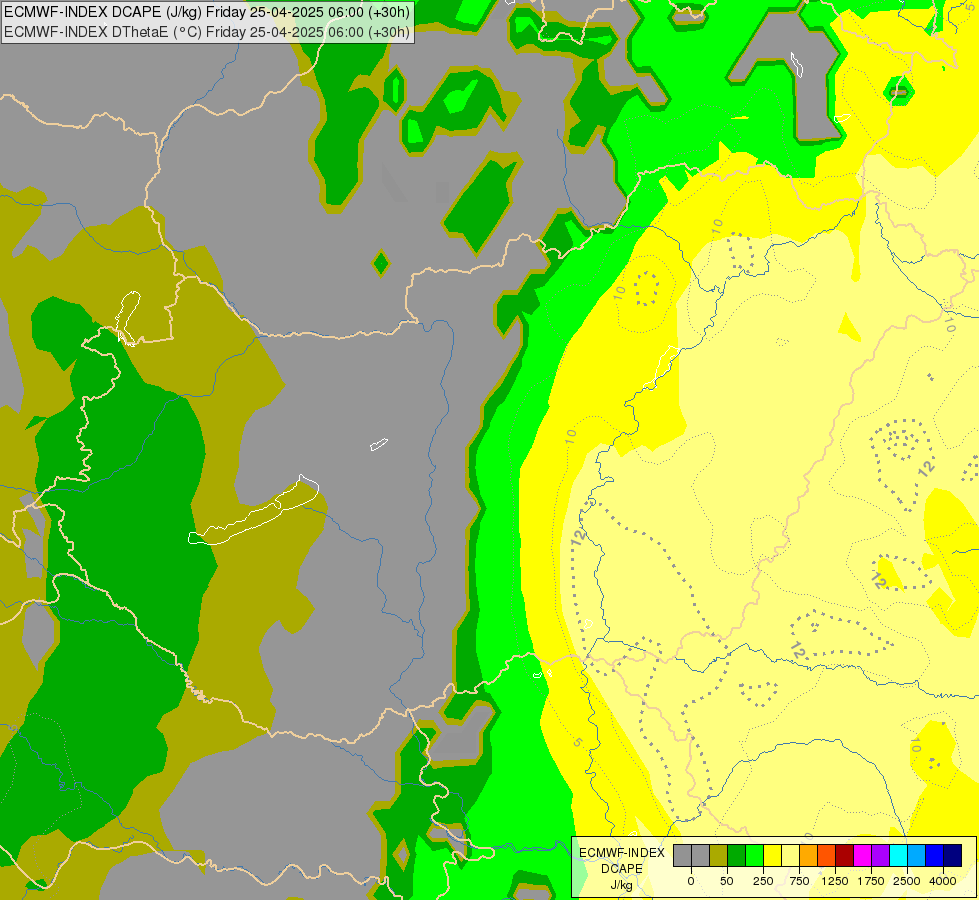This screenshot has height=900, width=979.
Task: Click the sky blue legend swatch
Action: tap(917, 856)
